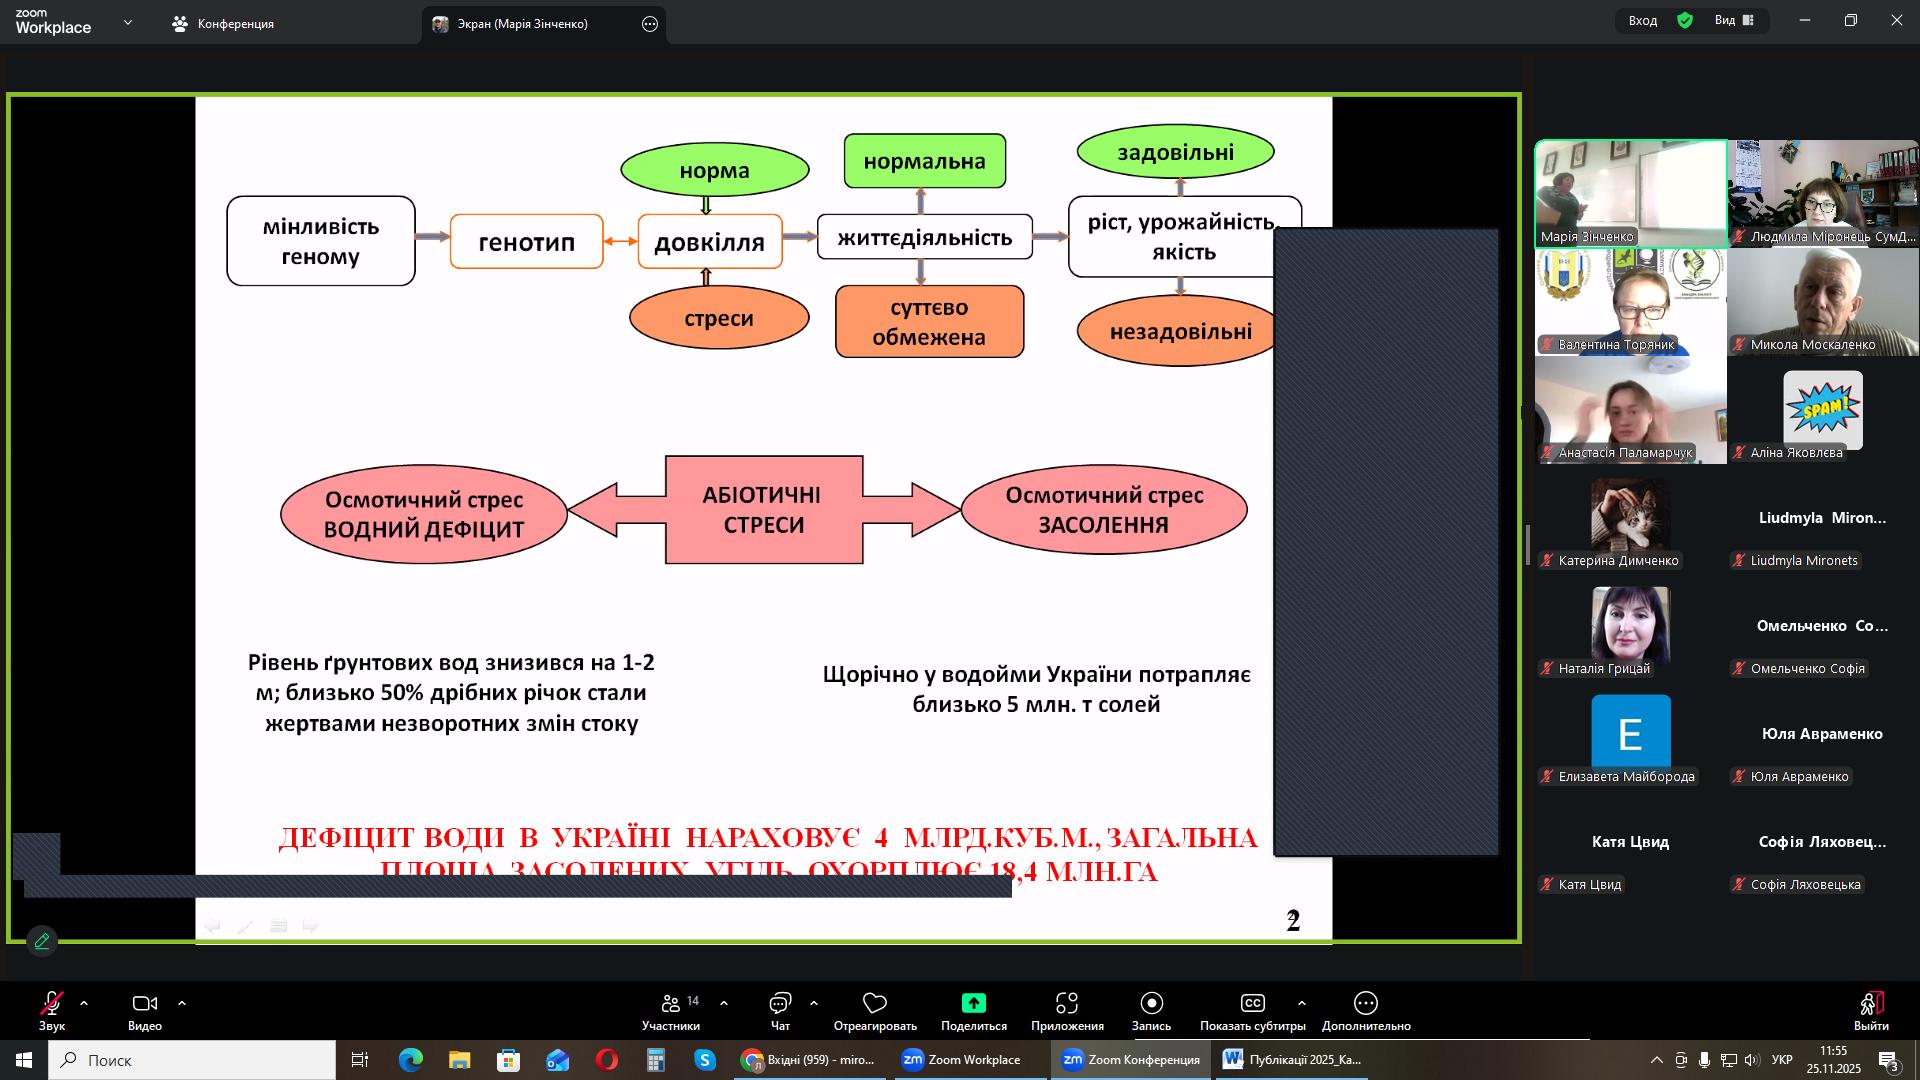Viewport: 1920px width, 1080px height.
Task: Click the green Поделиться share button
Action: point(973,1004)
